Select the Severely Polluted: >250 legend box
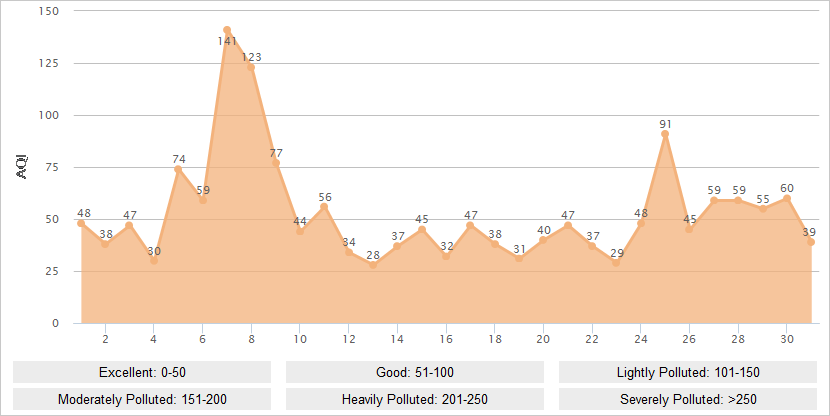The image size is (830, 416). coord(688,399)
